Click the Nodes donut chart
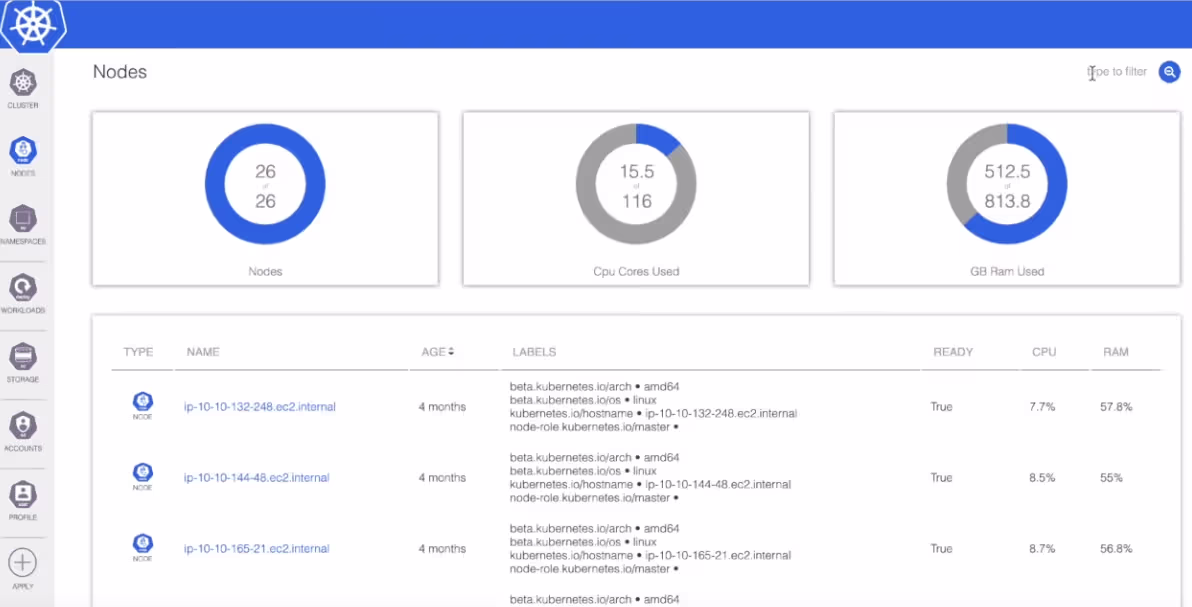Image resolution: width=1192 pixels, height=607 pixels. point(265,185)
